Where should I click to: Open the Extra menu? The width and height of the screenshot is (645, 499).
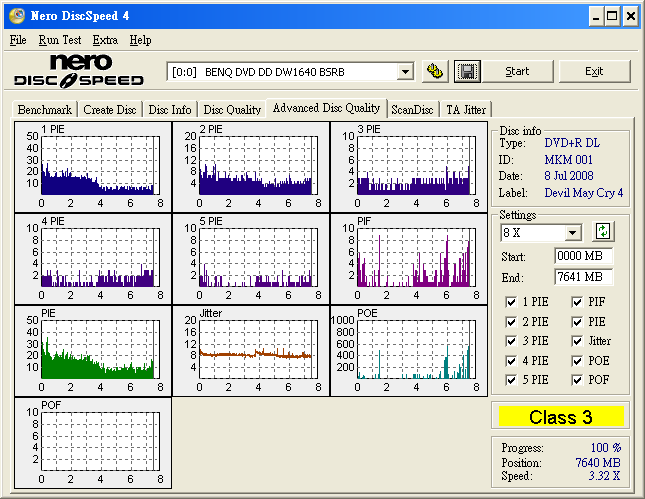(104, 40)
